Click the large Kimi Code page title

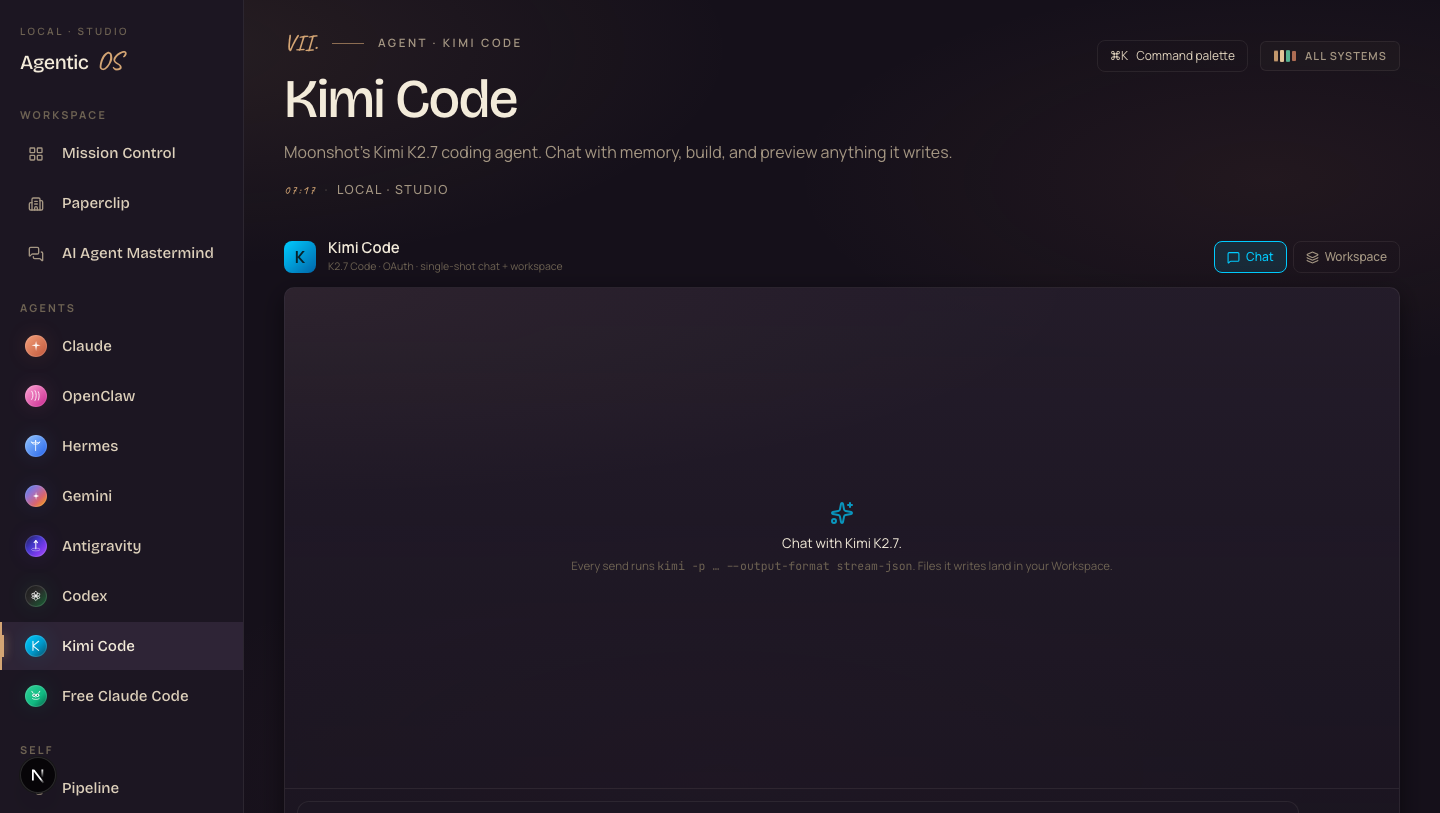point(401,99)
